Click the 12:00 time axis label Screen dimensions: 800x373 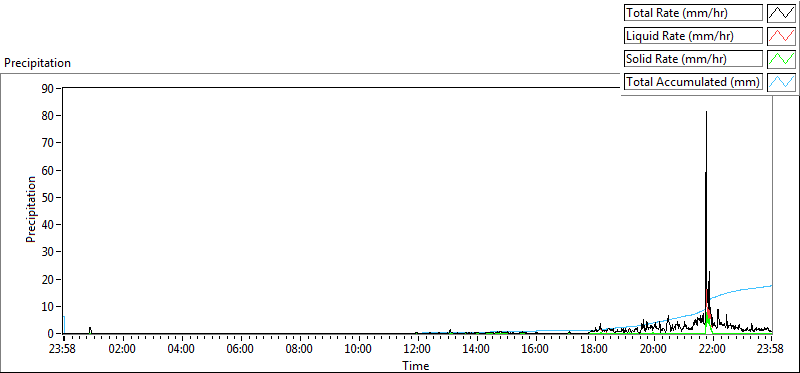point(418,350)
